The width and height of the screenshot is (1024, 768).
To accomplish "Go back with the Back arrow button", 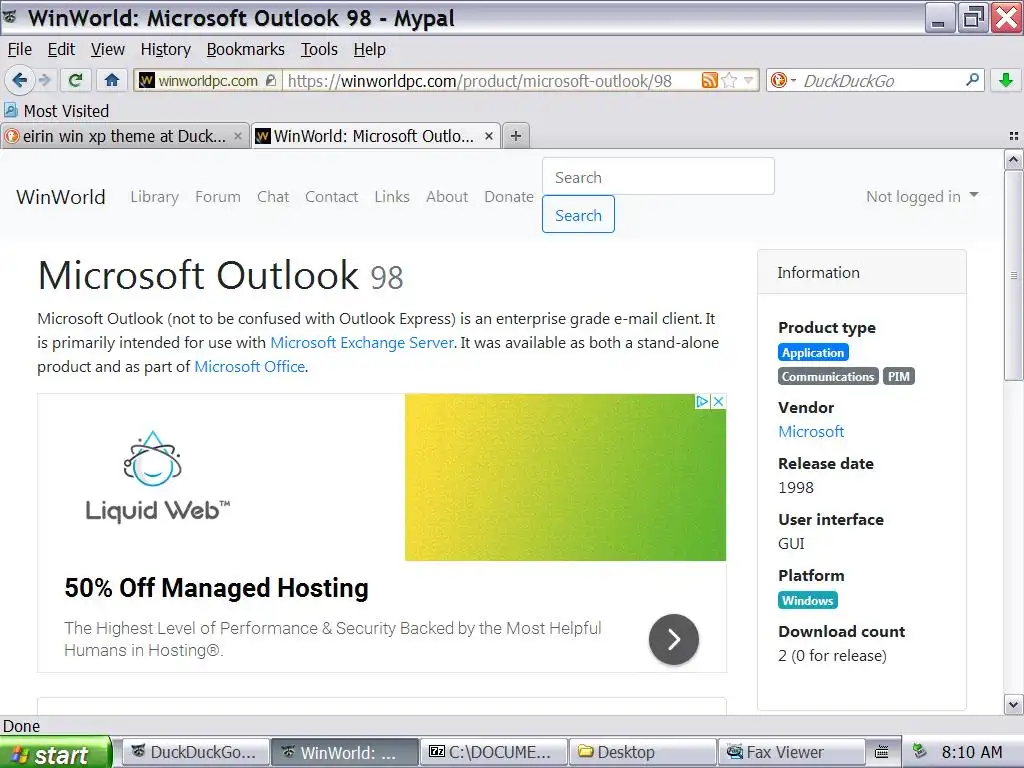I will pyautogui.click(x=19, y=80).
